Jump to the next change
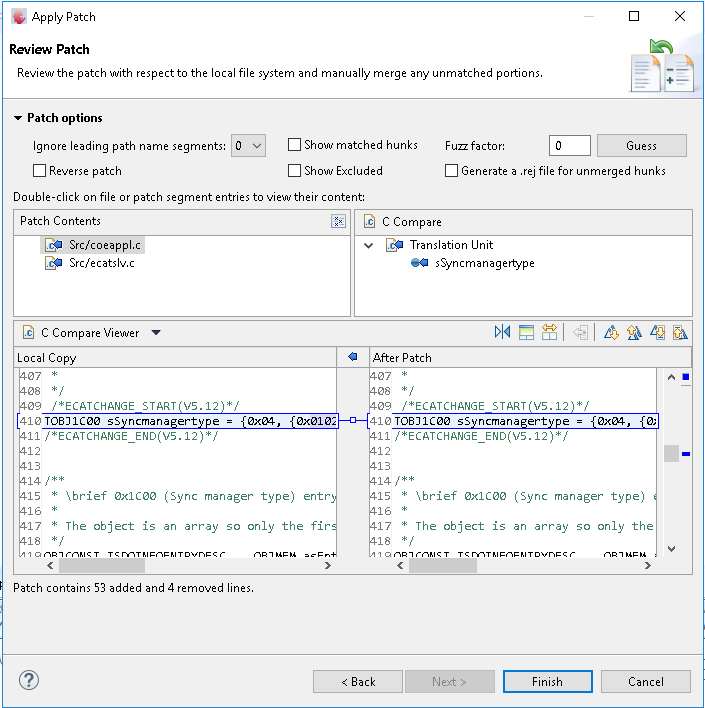The height and width of the screenshot is (708, 705). tap(658, 333)
